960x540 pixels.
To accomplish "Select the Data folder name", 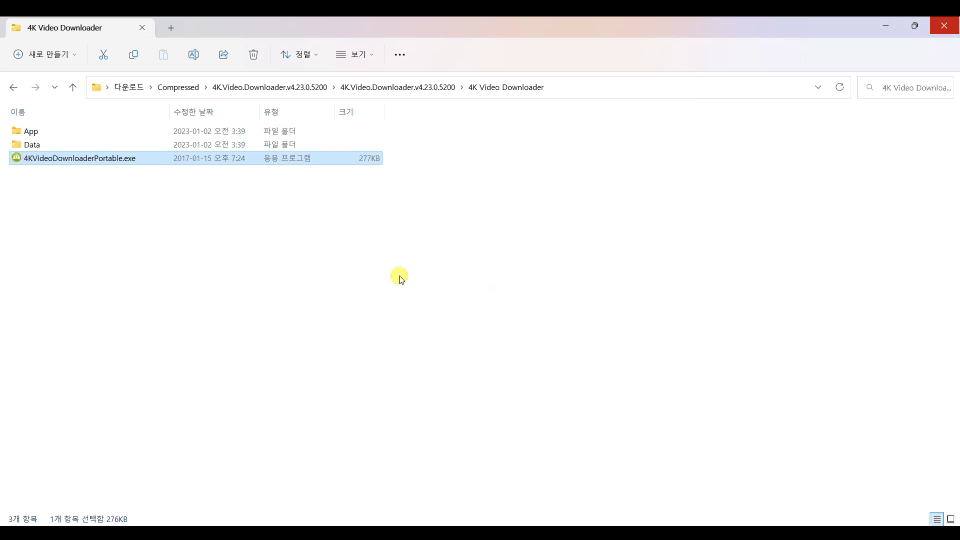I will (32, 144).
